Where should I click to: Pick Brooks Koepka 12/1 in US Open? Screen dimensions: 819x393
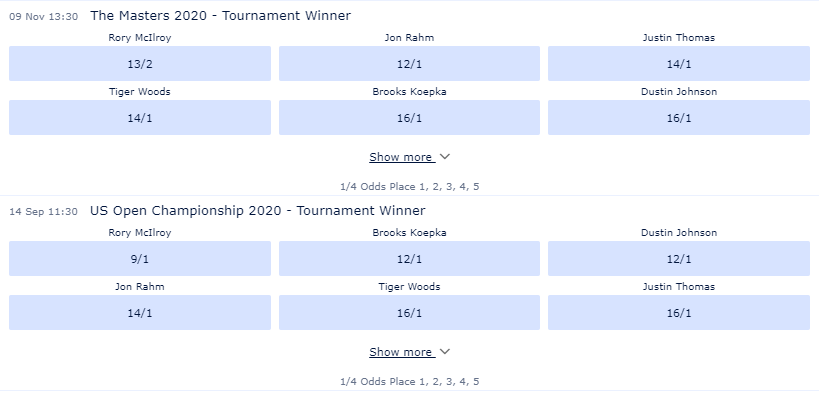pyautogui.click(x=410, y=259)
